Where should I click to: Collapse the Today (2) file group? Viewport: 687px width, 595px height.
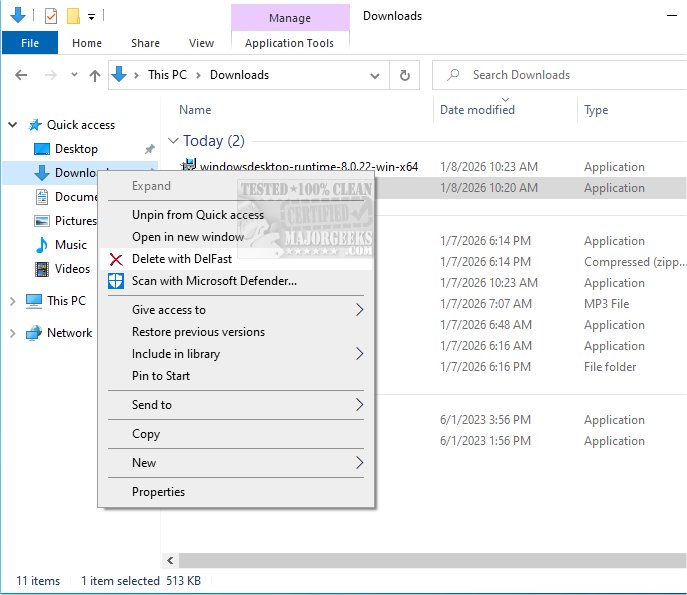pos(174,141)
